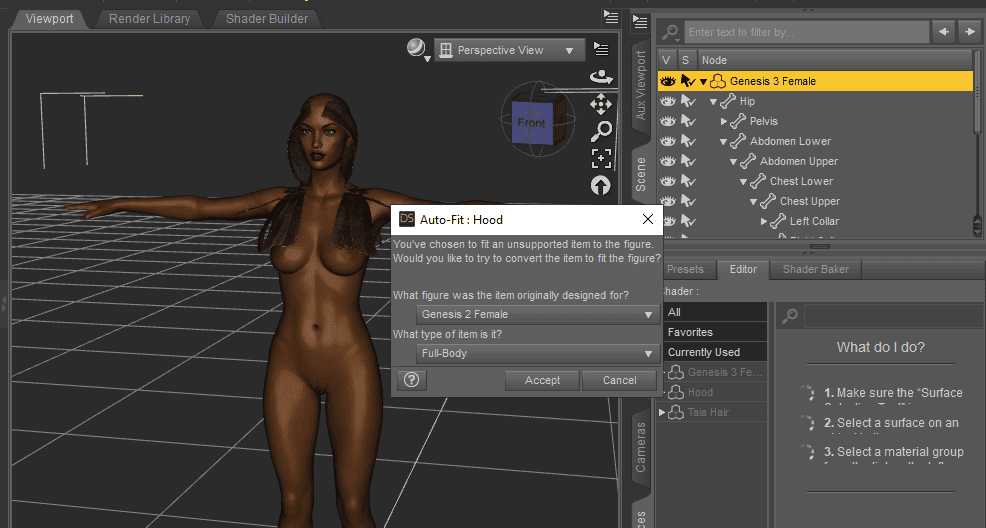The width and height of the screenshot is (986, 528).
Task: Click the Front face of view cube
Action: tap(531, 123)
